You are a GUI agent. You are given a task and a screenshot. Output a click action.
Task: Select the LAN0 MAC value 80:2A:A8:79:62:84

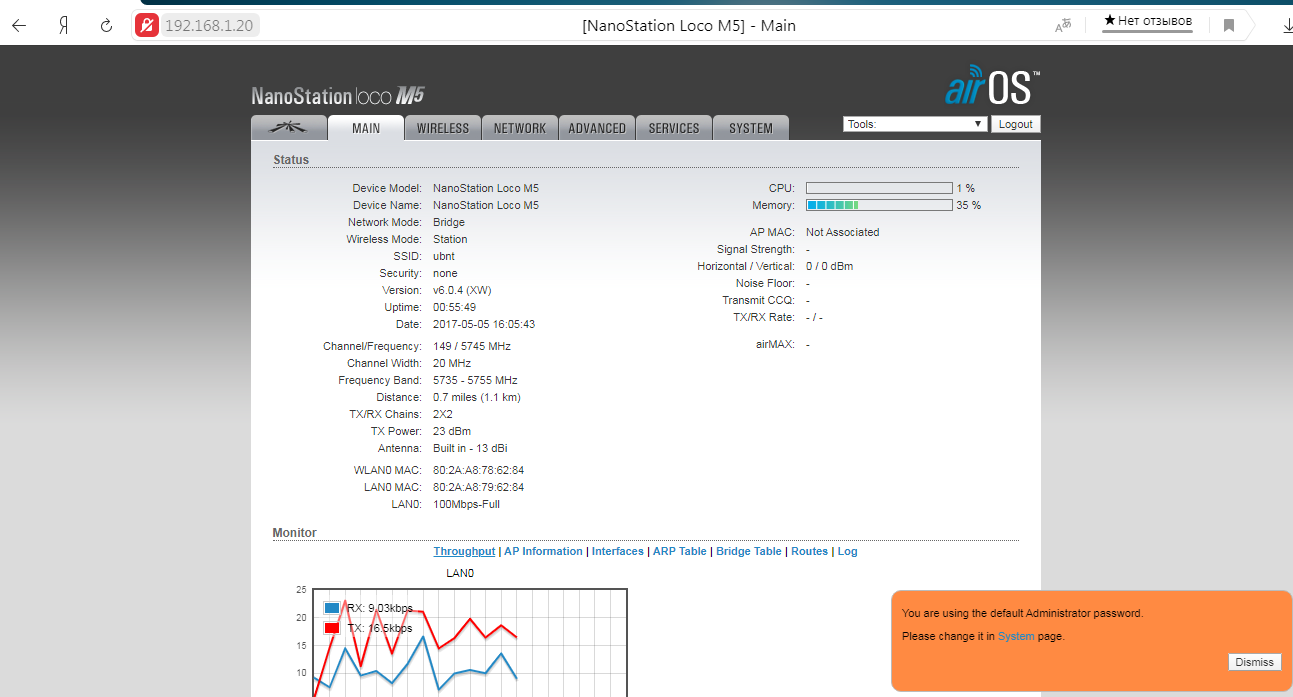[x=479, y=487]
